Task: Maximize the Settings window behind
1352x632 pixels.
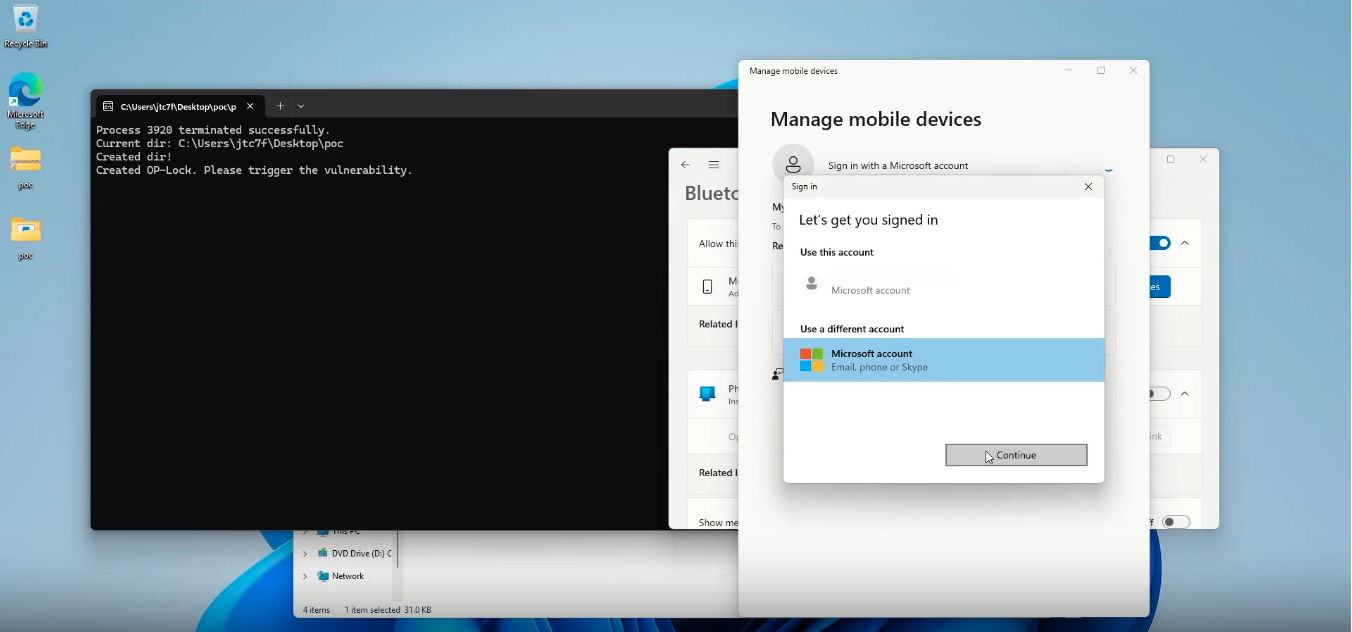Action: (x=1171, y=159)
